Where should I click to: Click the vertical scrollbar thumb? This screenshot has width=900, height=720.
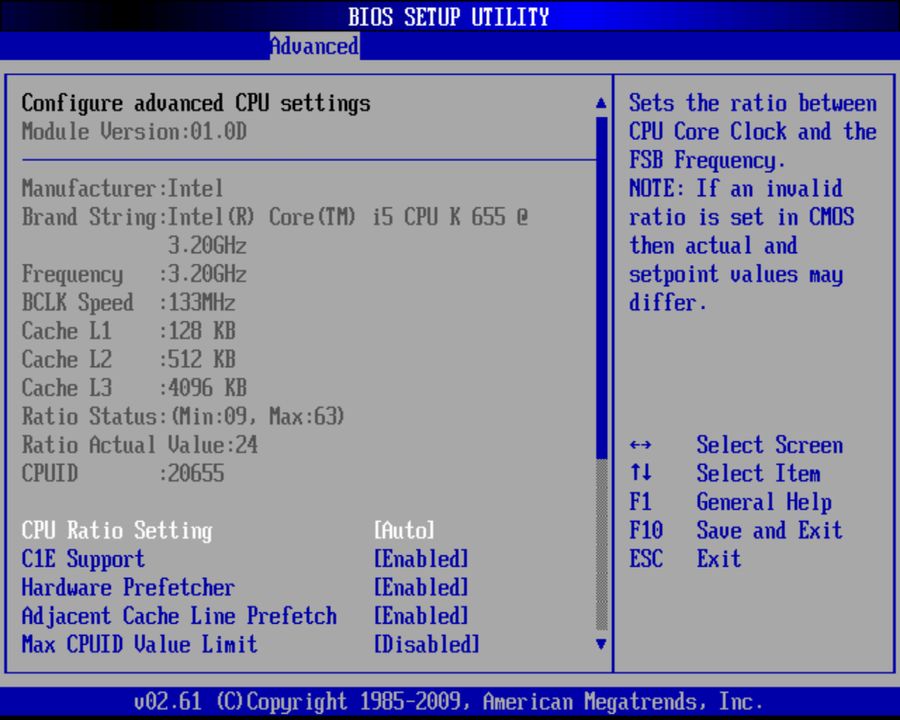pos(602,287)
